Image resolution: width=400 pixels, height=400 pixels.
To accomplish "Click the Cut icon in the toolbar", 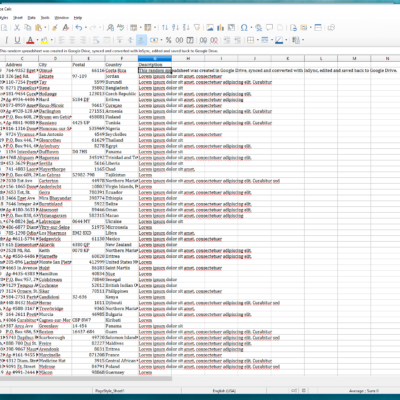I will tap(17, 28).
